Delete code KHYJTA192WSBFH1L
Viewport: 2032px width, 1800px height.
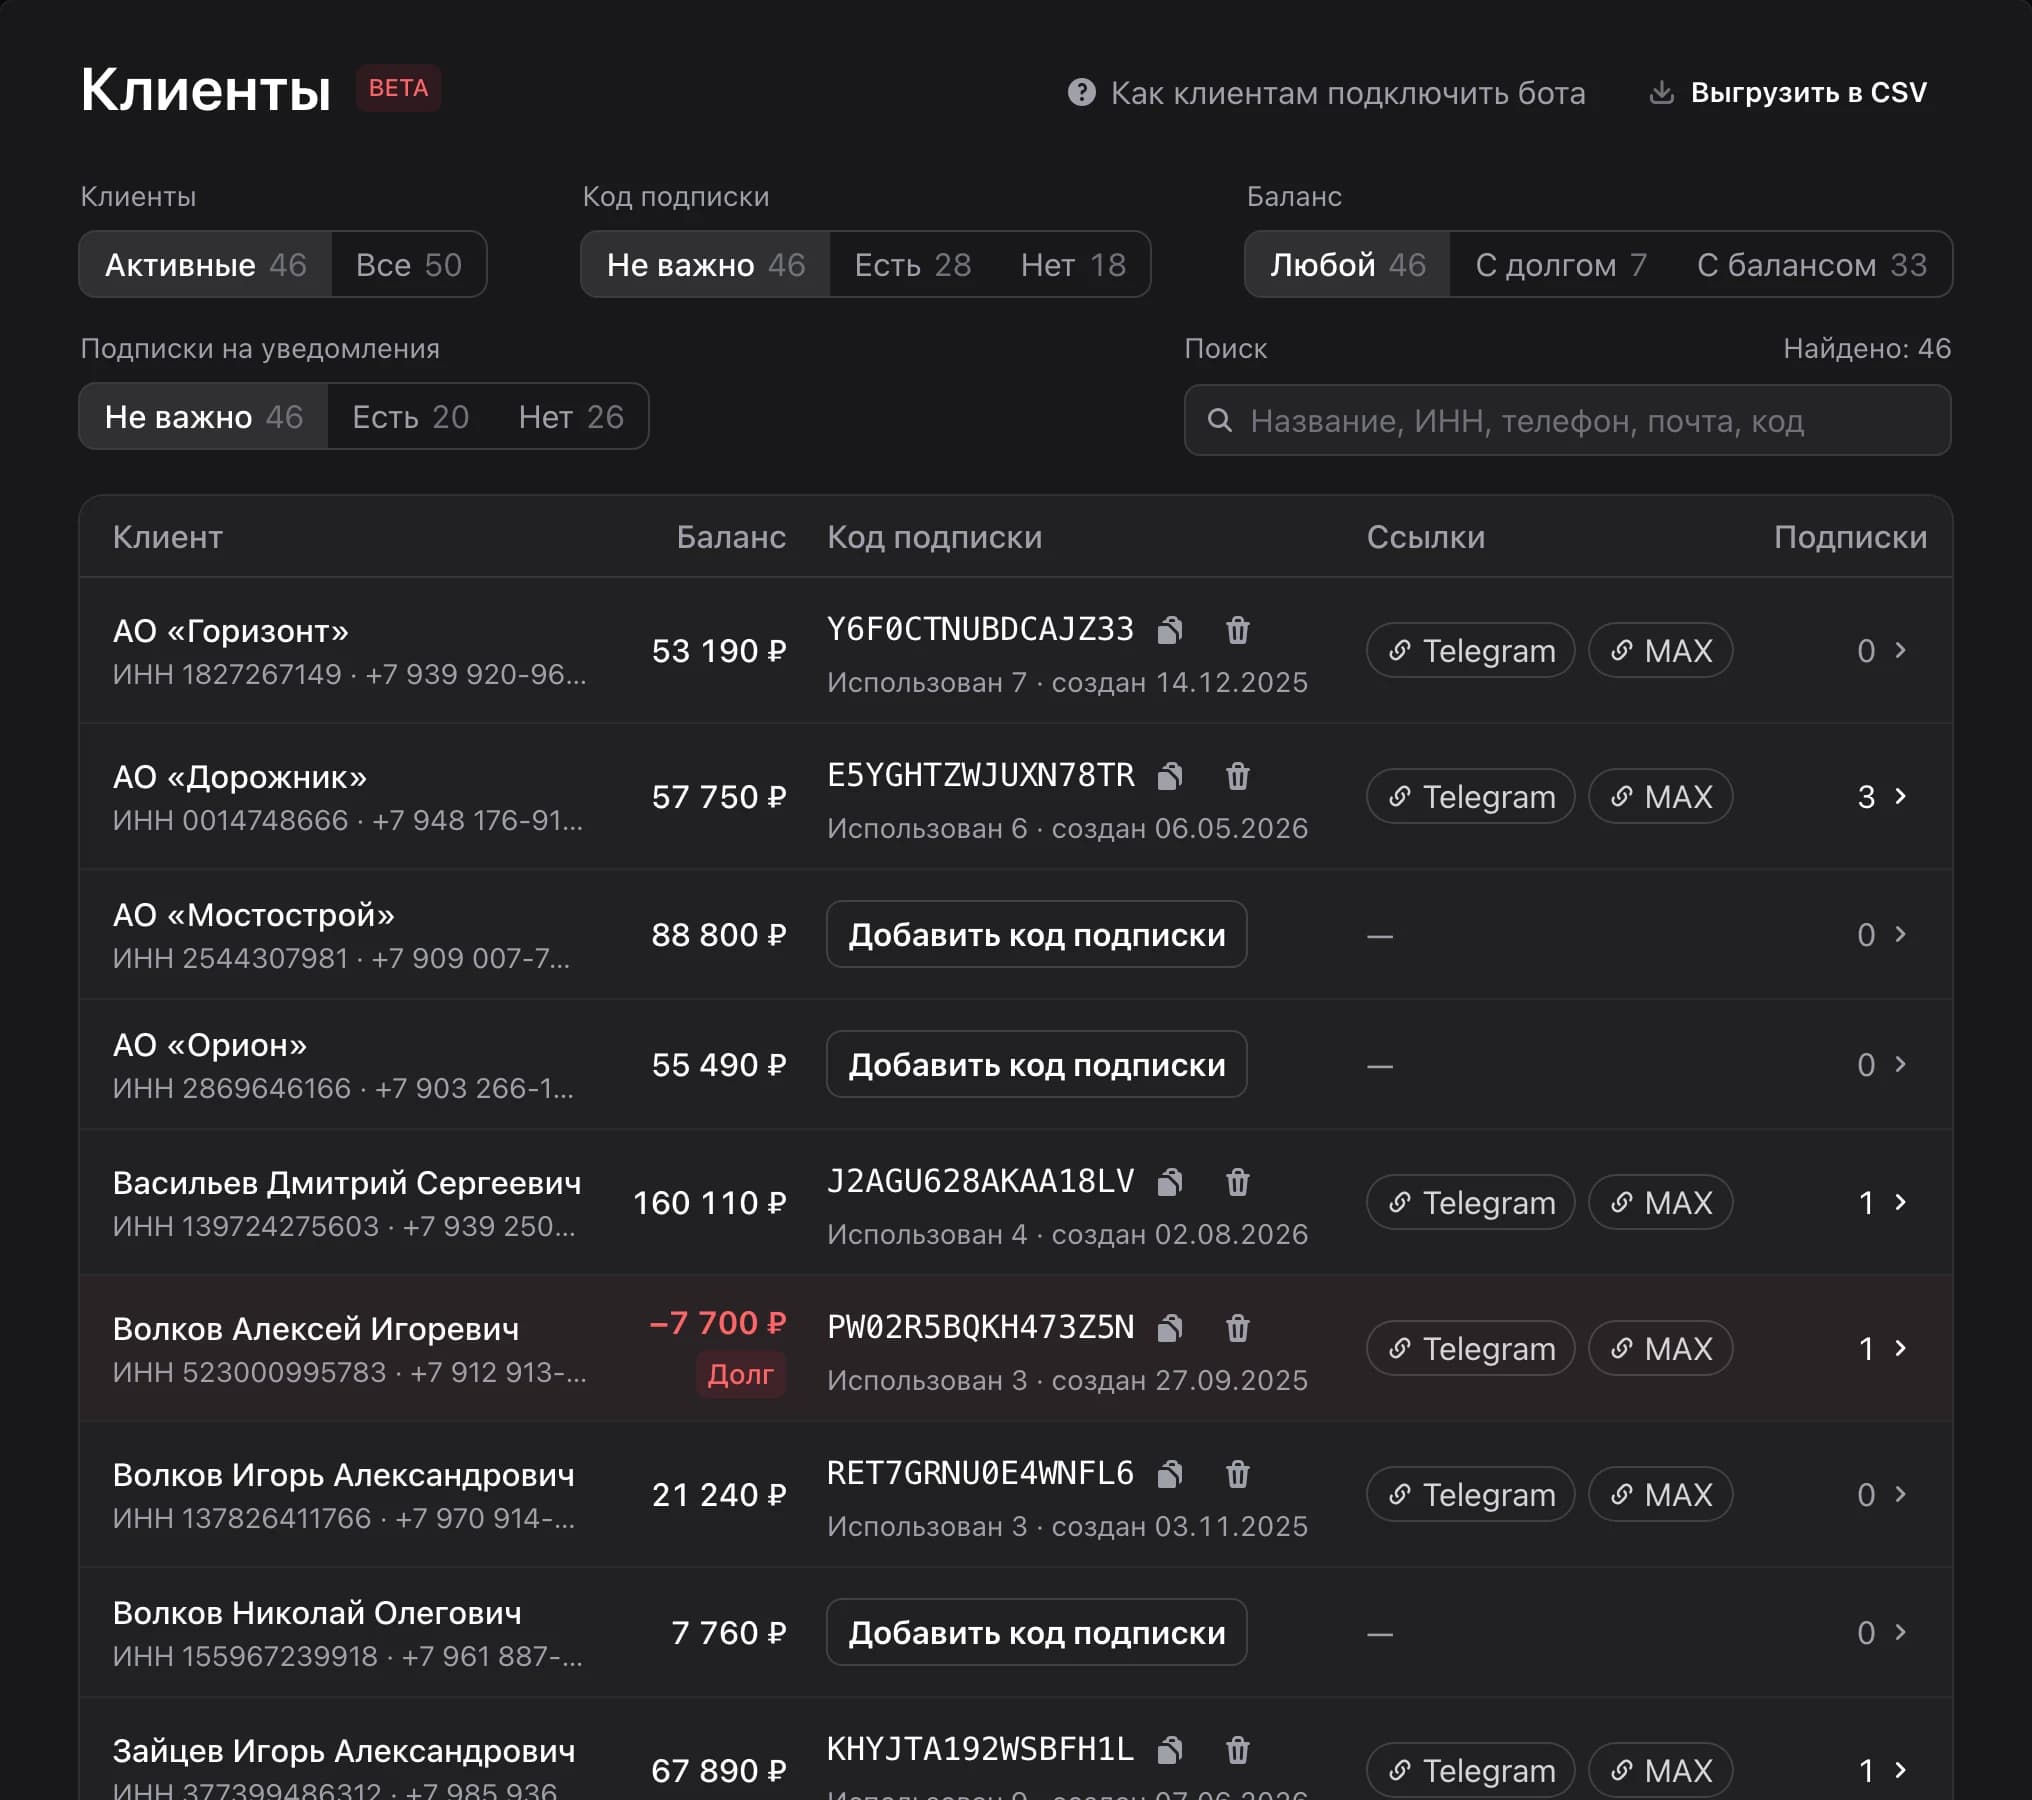tap(1238, 1750)
